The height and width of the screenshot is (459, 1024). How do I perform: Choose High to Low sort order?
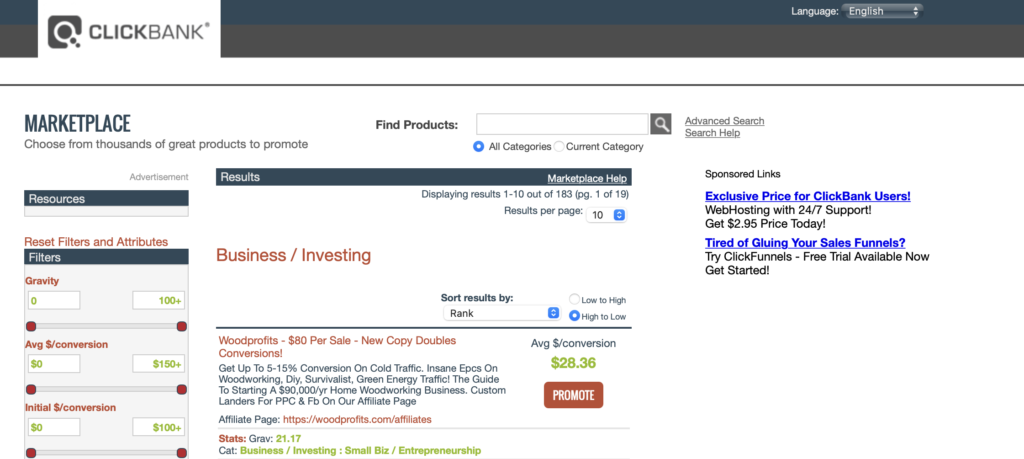574,316
